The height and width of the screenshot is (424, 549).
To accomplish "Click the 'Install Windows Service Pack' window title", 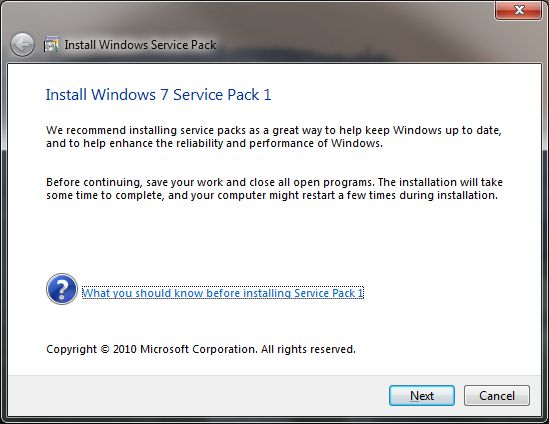I will point(140,45).
